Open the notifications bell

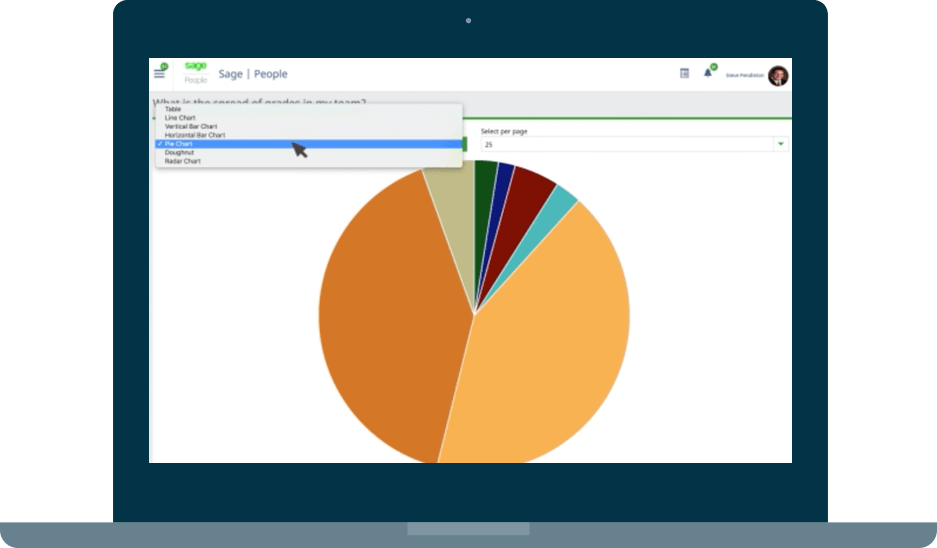coord(708,73)
